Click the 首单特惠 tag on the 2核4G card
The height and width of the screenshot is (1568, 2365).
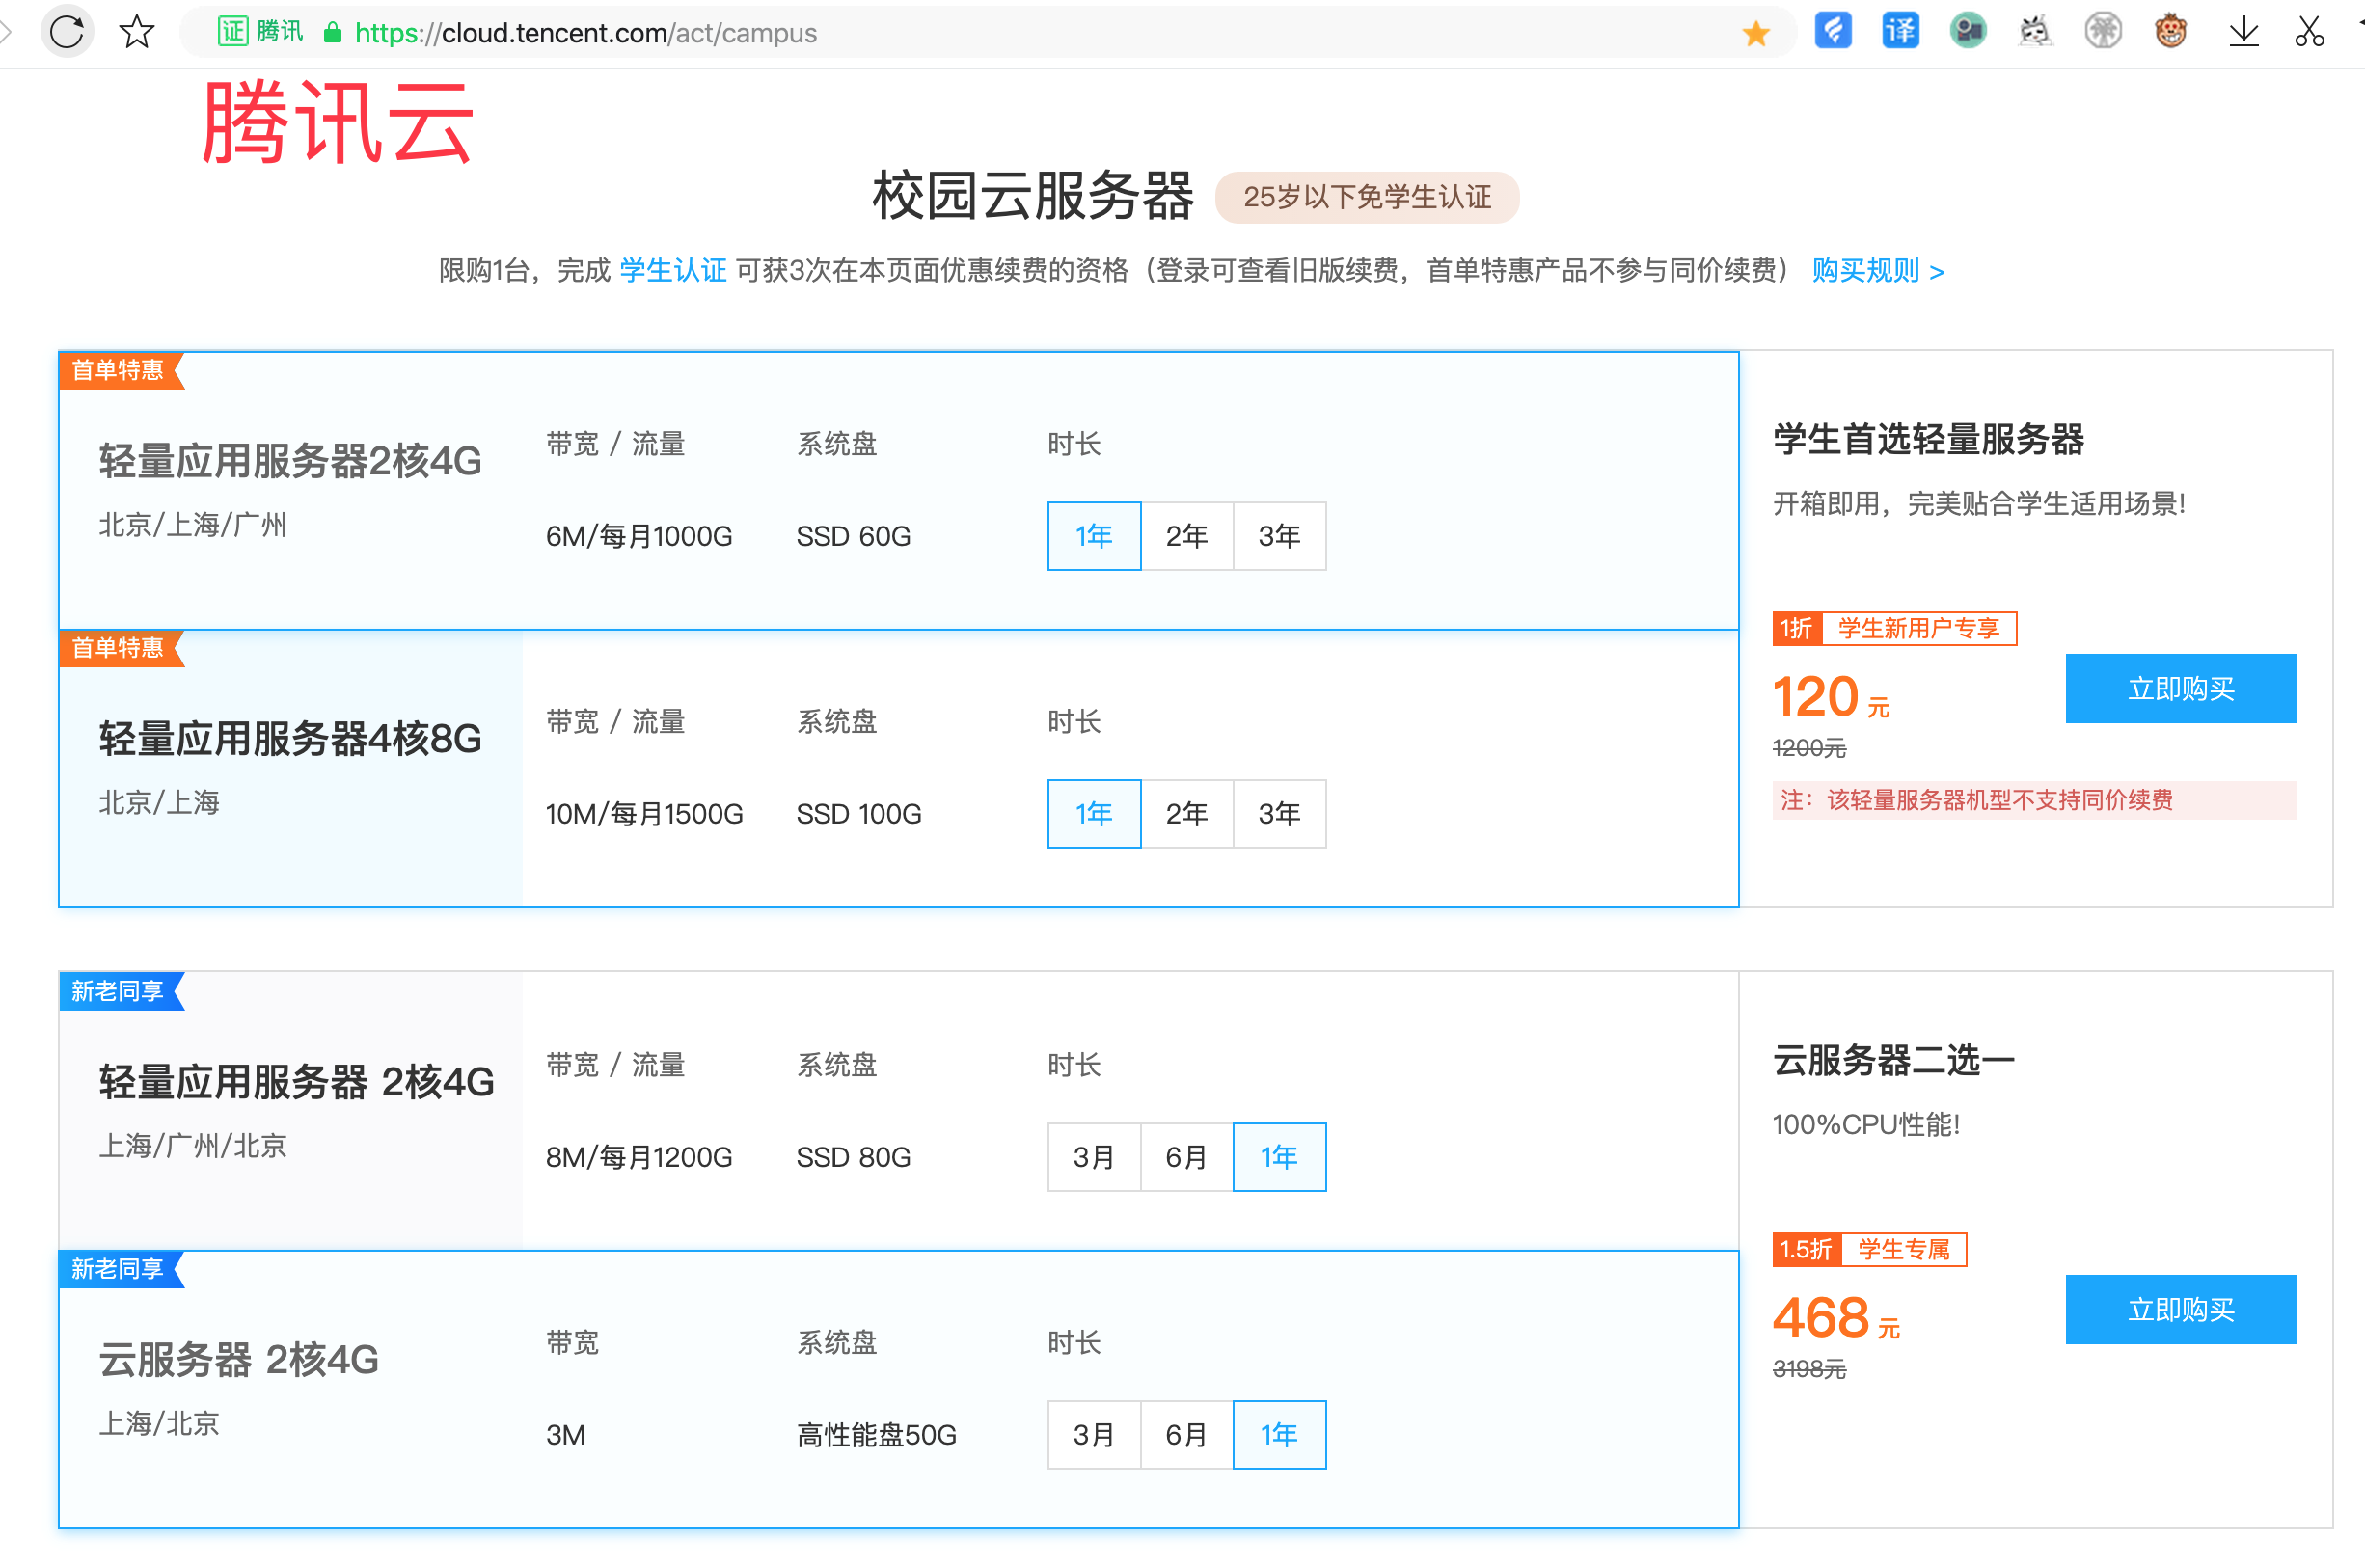[x=121, y=370]
